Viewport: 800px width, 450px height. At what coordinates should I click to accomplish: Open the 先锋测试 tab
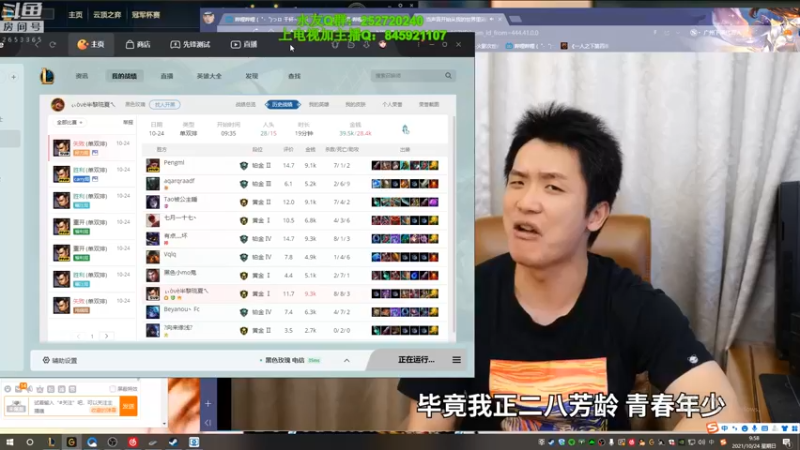coord(190,44)
